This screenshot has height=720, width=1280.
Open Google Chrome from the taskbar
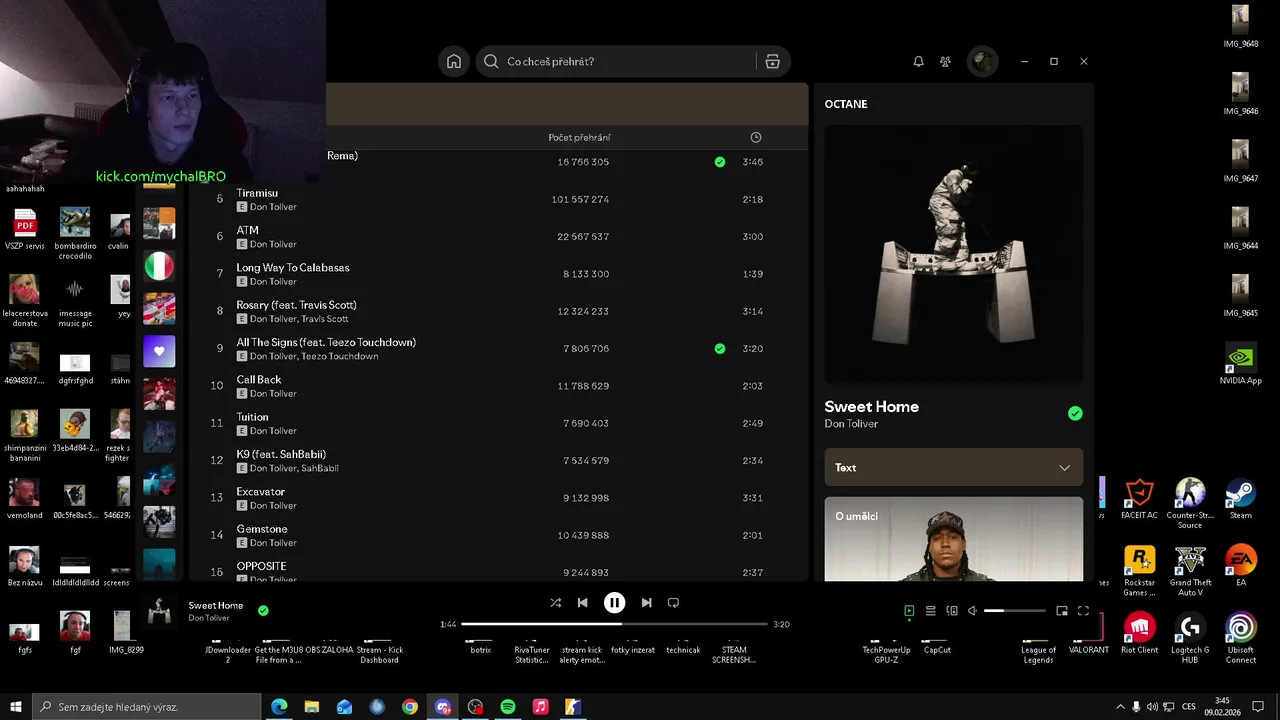[x=410, y=707]
